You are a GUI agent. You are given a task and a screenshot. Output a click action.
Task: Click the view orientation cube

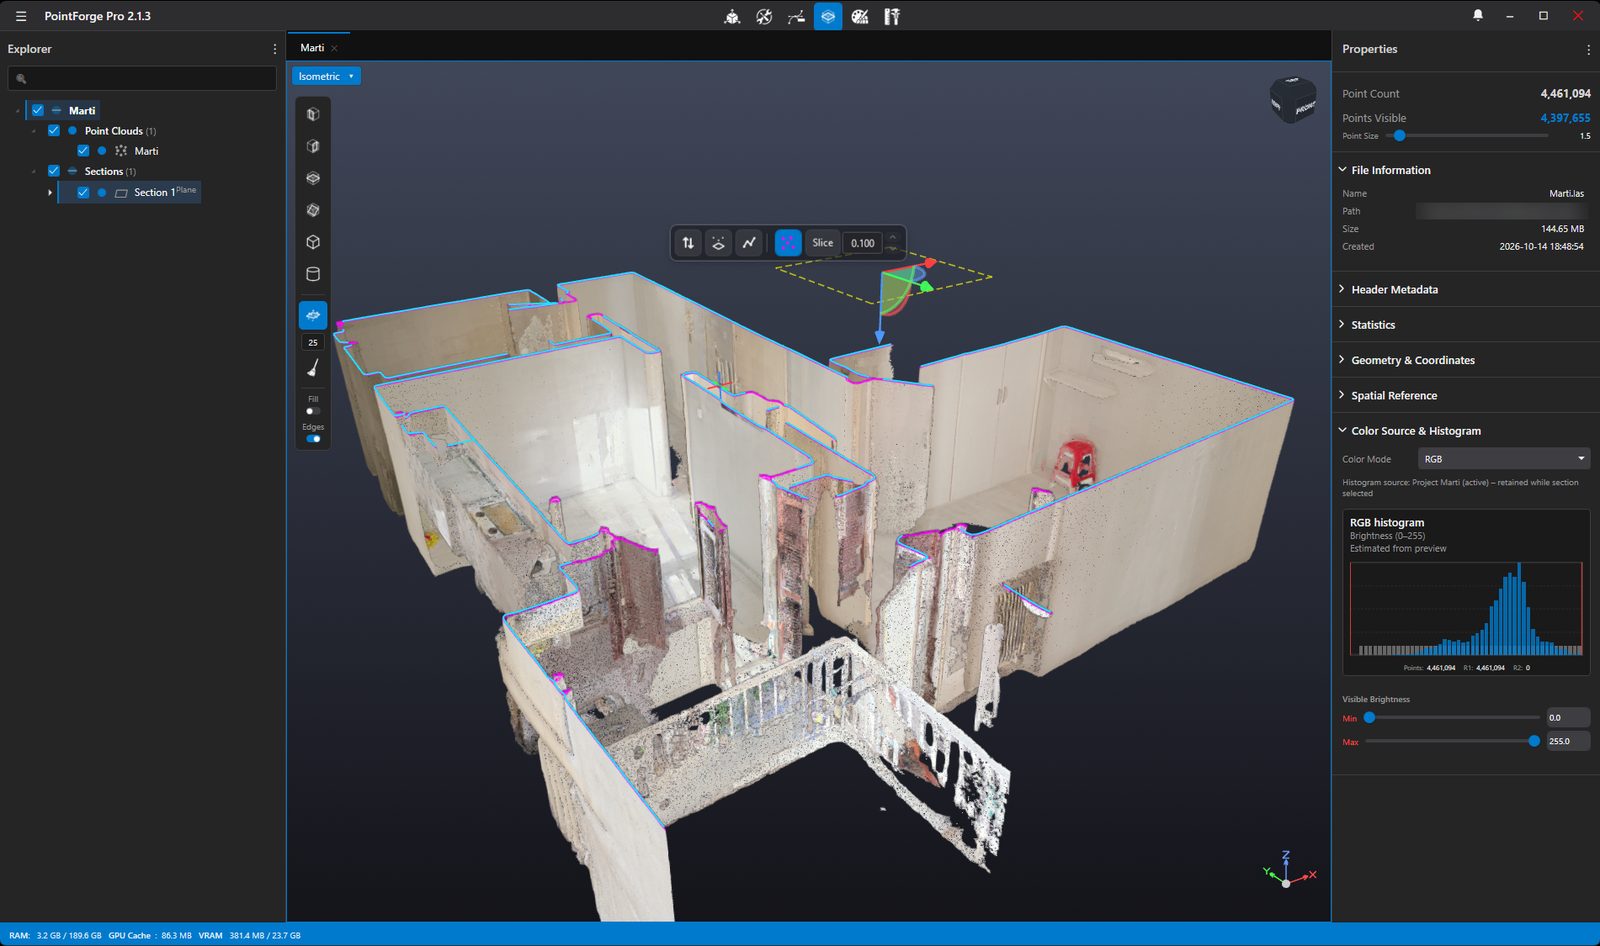click(x=1292, y=100)
